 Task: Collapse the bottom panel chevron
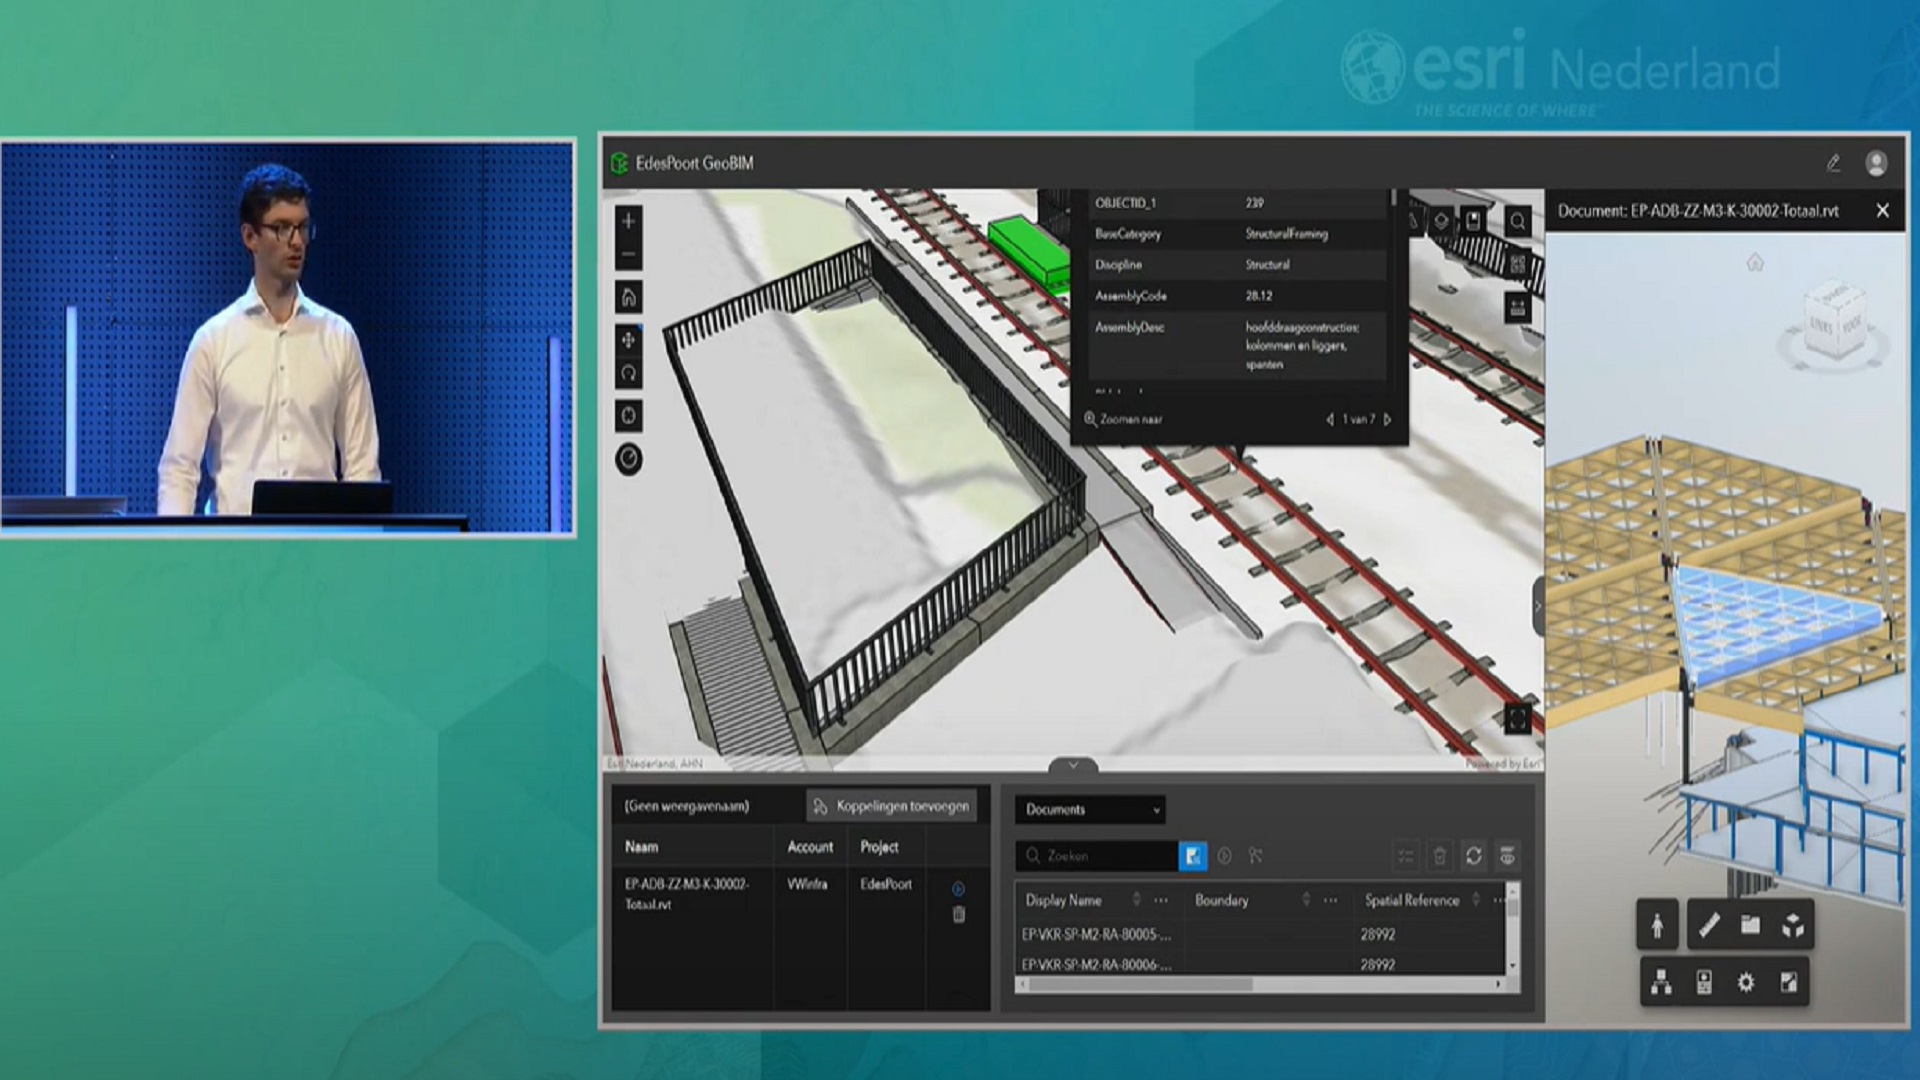pyautogui.click(x=1073, y=765)
